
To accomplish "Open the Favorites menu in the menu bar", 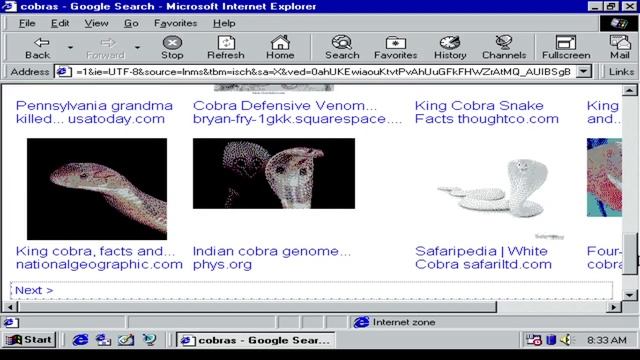I will pos(176,23).
